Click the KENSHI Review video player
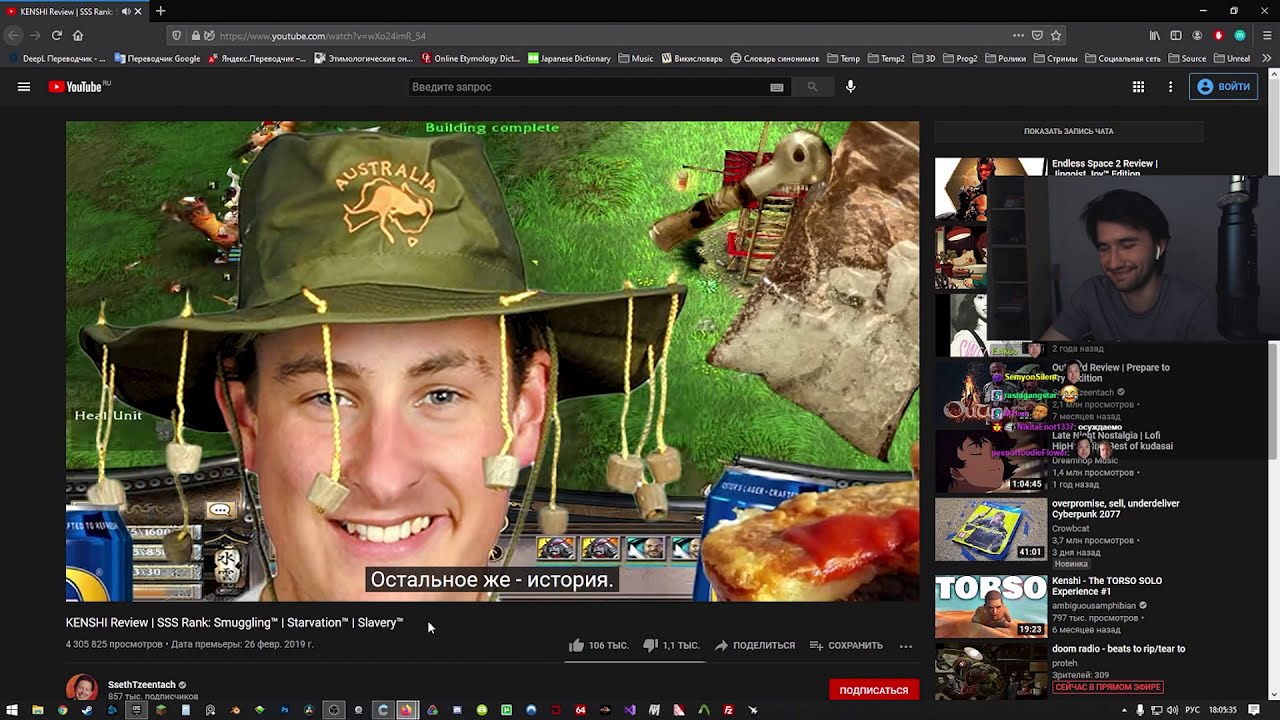Image resolution: width=1280 pixels, height=720 pixels. click(x=492, y=361)
